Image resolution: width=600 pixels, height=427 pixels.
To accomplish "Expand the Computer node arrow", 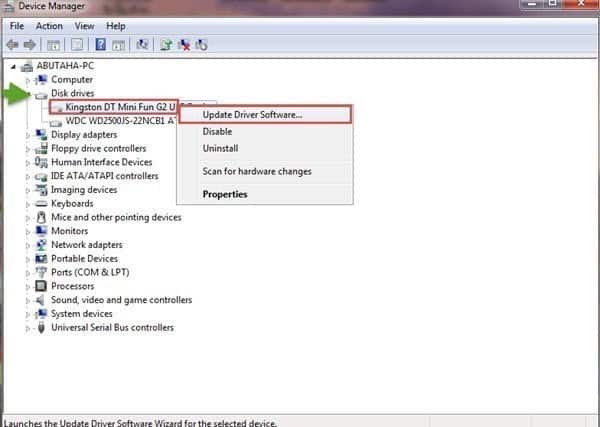I will [x=28, y=80].
